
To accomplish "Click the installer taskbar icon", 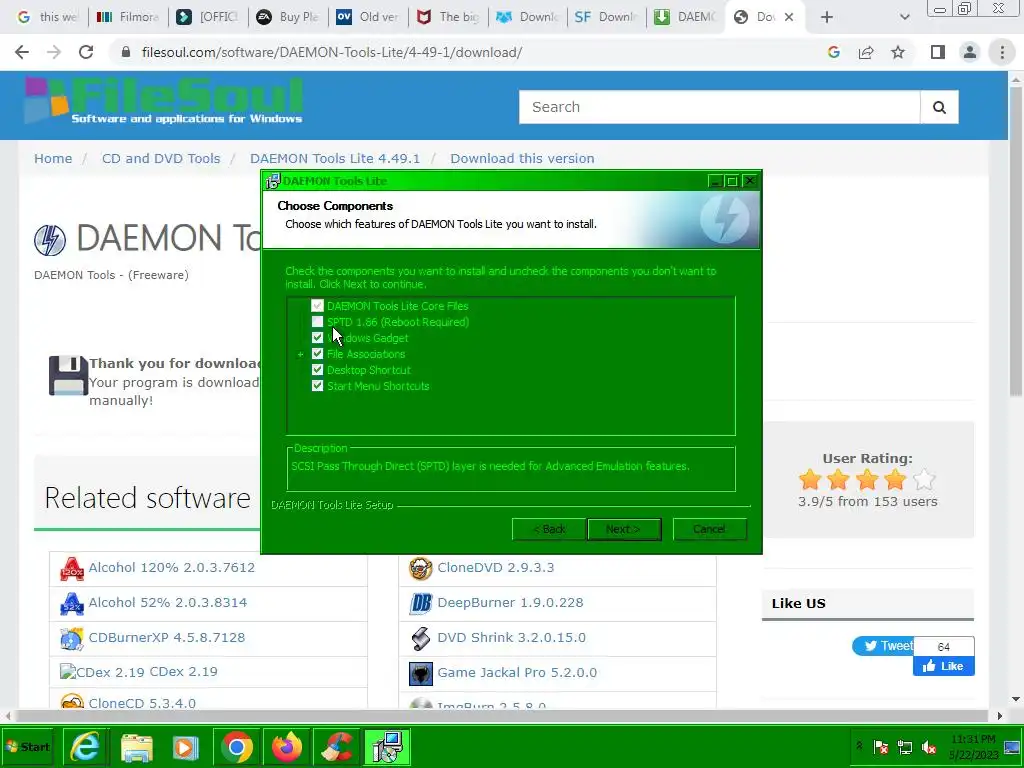I will tap(387, 748).
